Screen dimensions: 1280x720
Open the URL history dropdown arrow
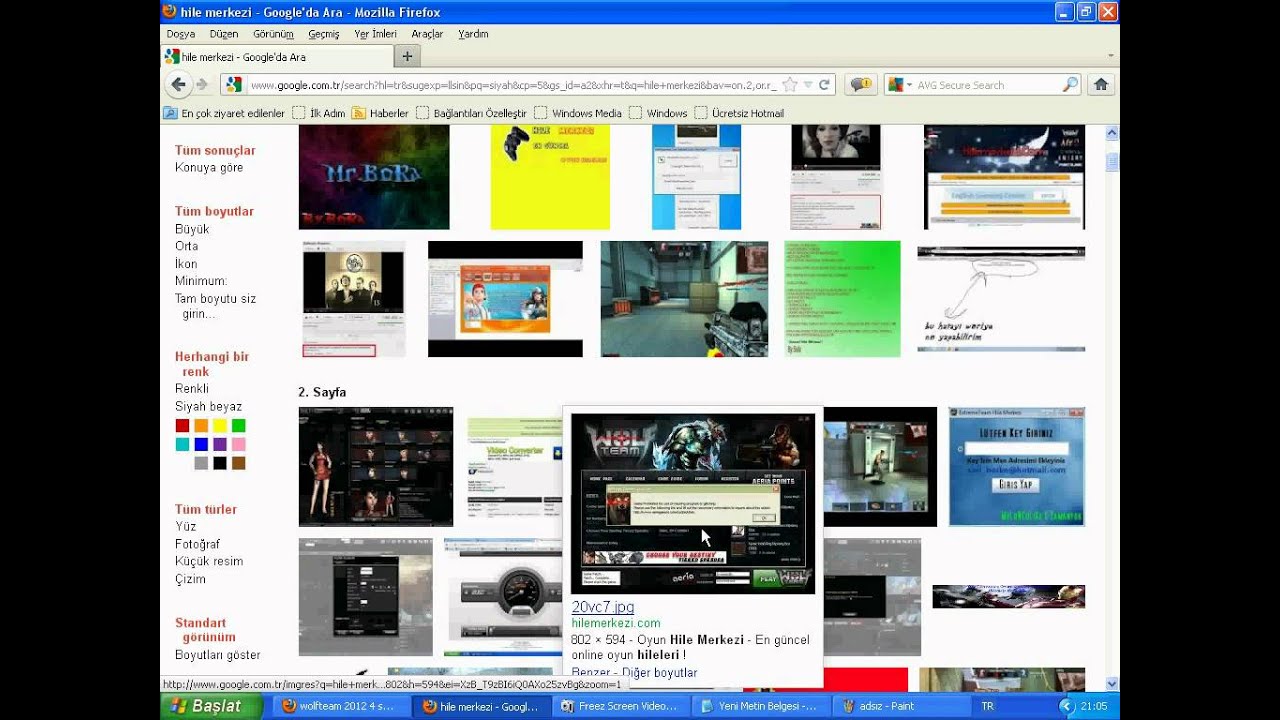808,85
